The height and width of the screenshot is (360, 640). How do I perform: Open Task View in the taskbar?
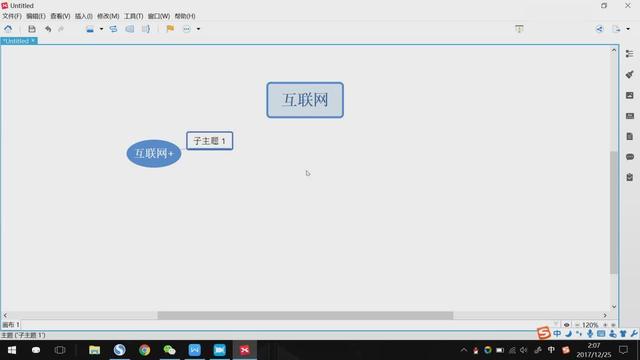pyautogui.click(x=60, y=350)
